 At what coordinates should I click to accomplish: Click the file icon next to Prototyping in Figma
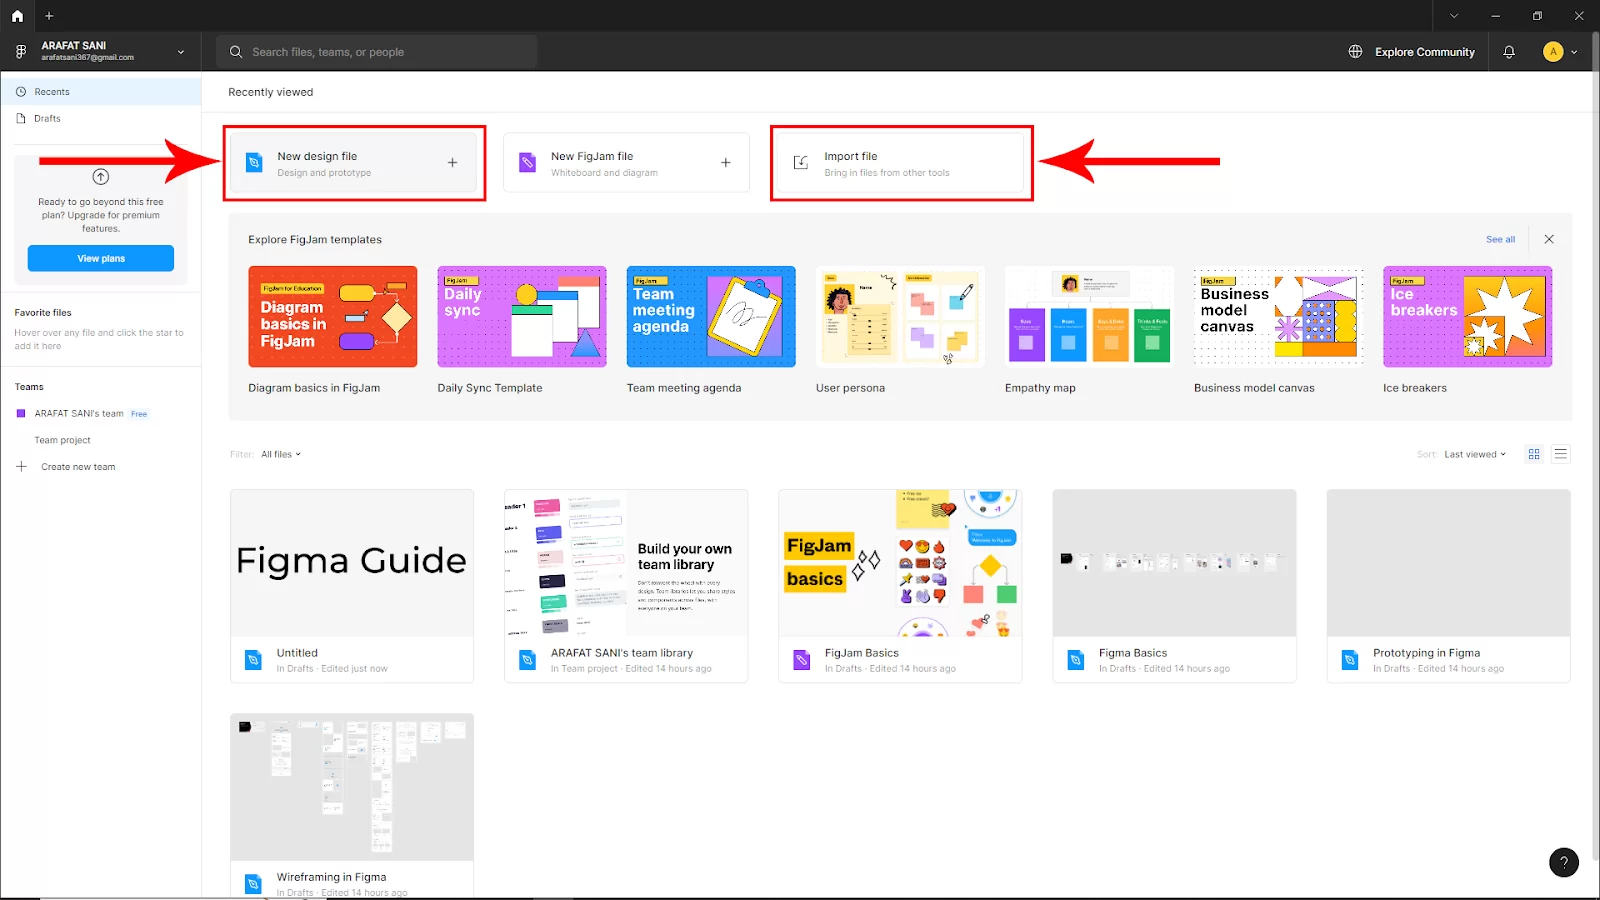(1350, 660)
